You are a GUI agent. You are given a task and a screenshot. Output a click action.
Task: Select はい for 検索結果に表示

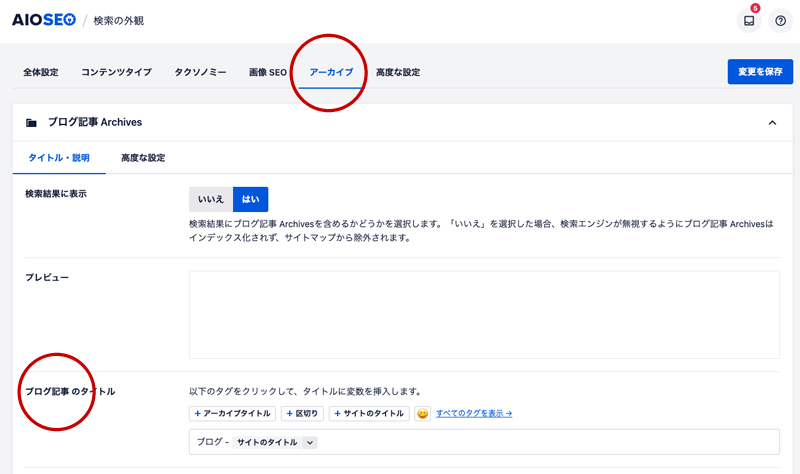click(251, 199)
